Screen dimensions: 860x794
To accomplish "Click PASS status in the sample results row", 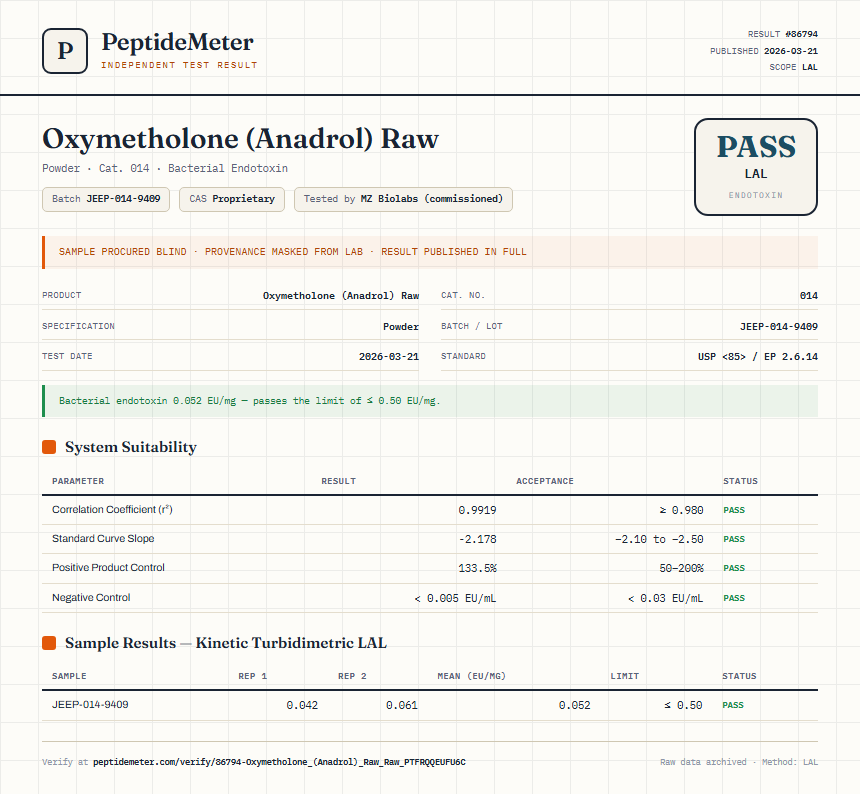I will click(x=733, y=705).
